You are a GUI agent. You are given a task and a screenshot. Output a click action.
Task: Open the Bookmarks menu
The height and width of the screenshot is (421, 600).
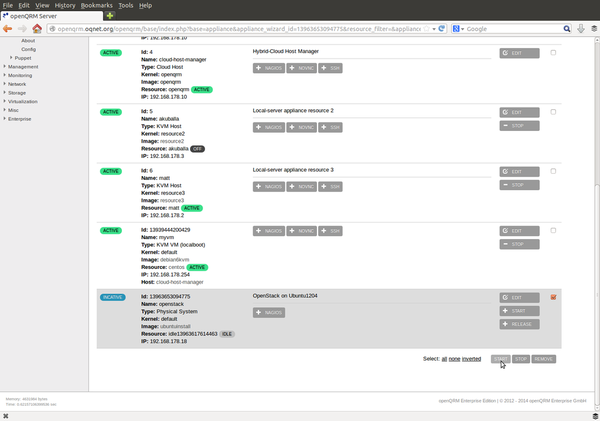pyautogui.click(x=96, y=5)
